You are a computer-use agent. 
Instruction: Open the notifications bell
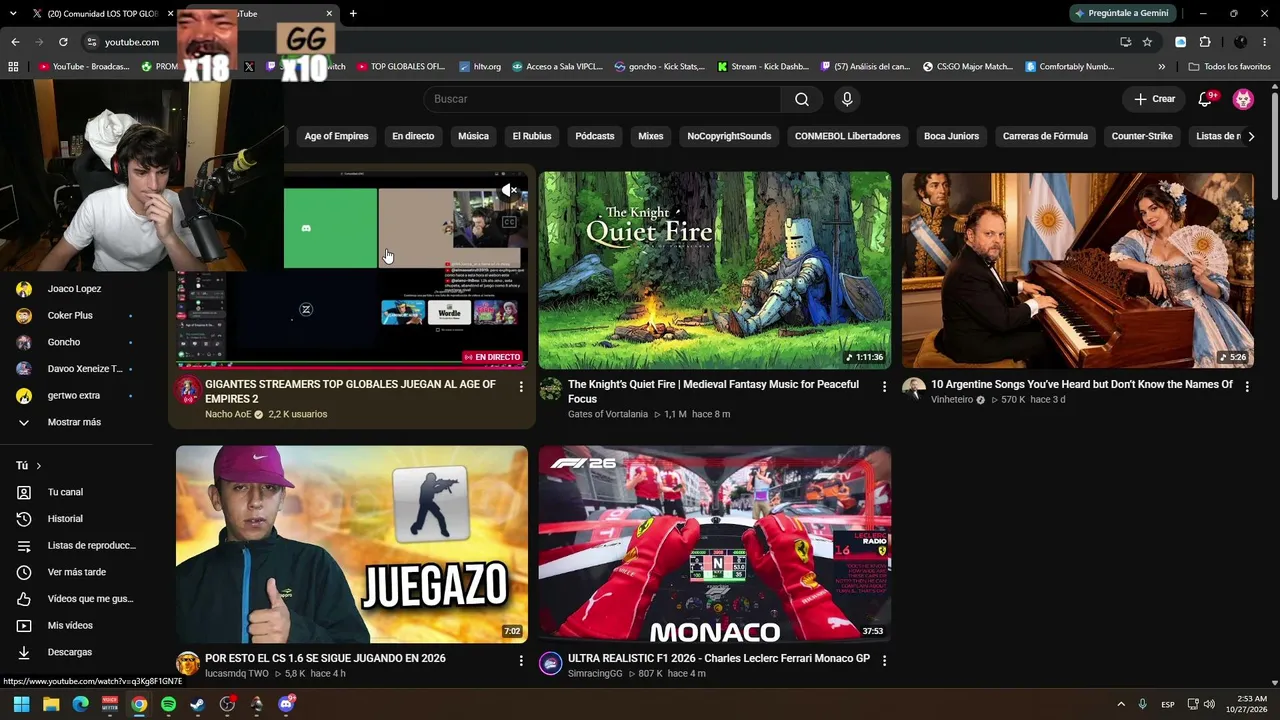tap(1205, 99)
